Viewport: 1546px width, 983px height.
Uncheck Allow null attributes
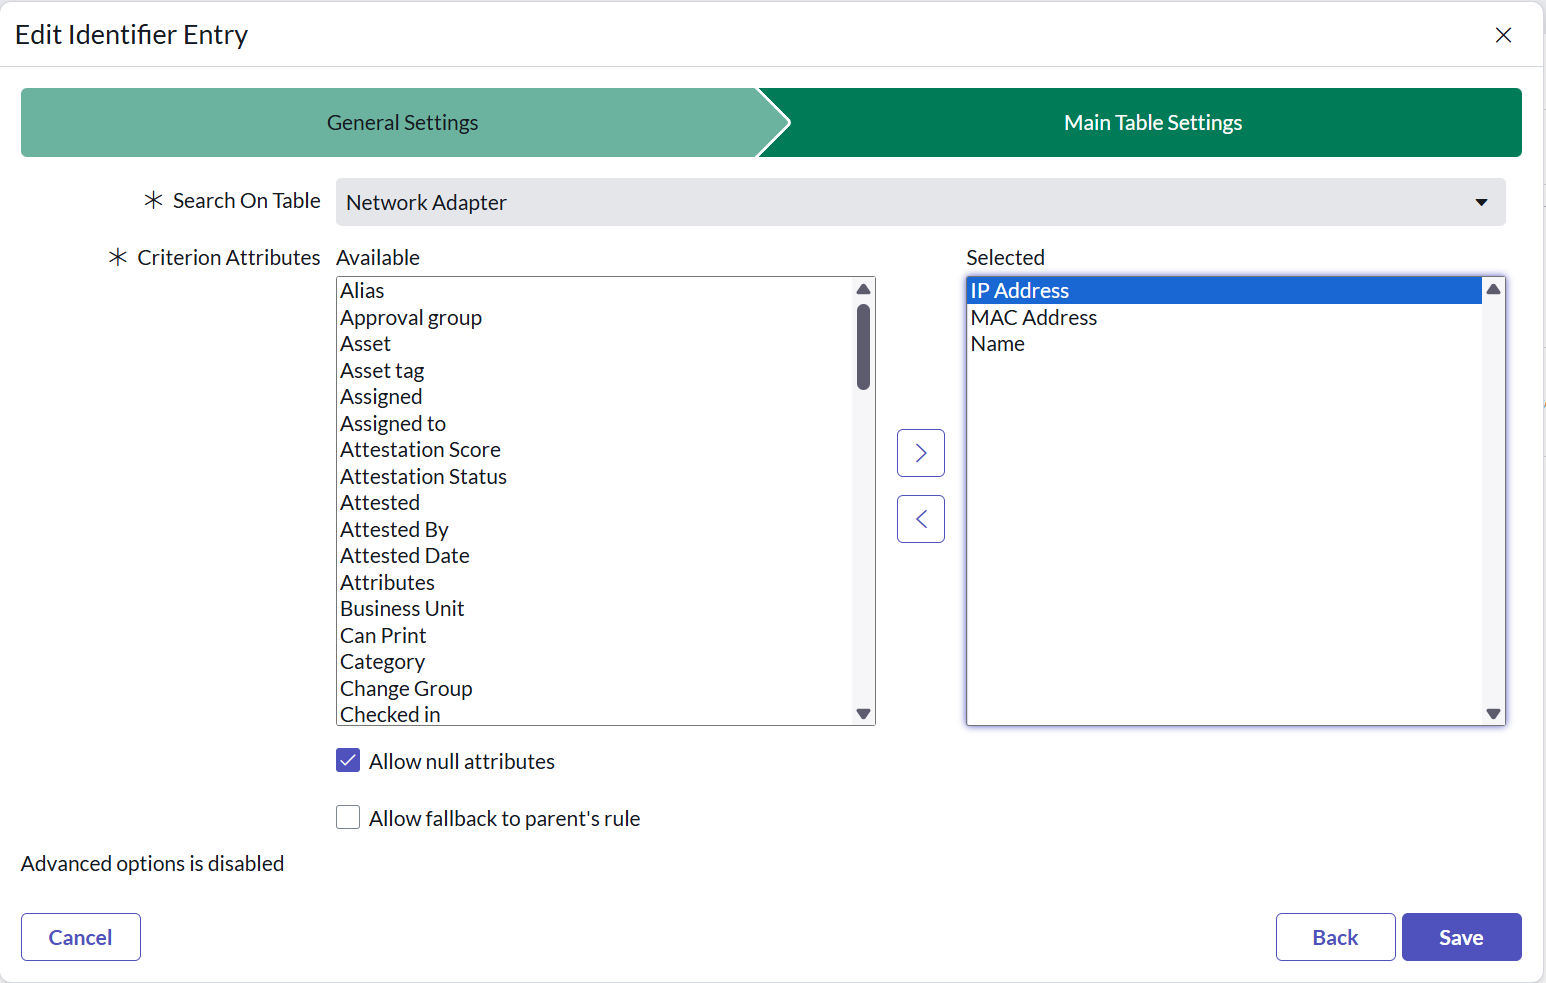coord(348,761)
